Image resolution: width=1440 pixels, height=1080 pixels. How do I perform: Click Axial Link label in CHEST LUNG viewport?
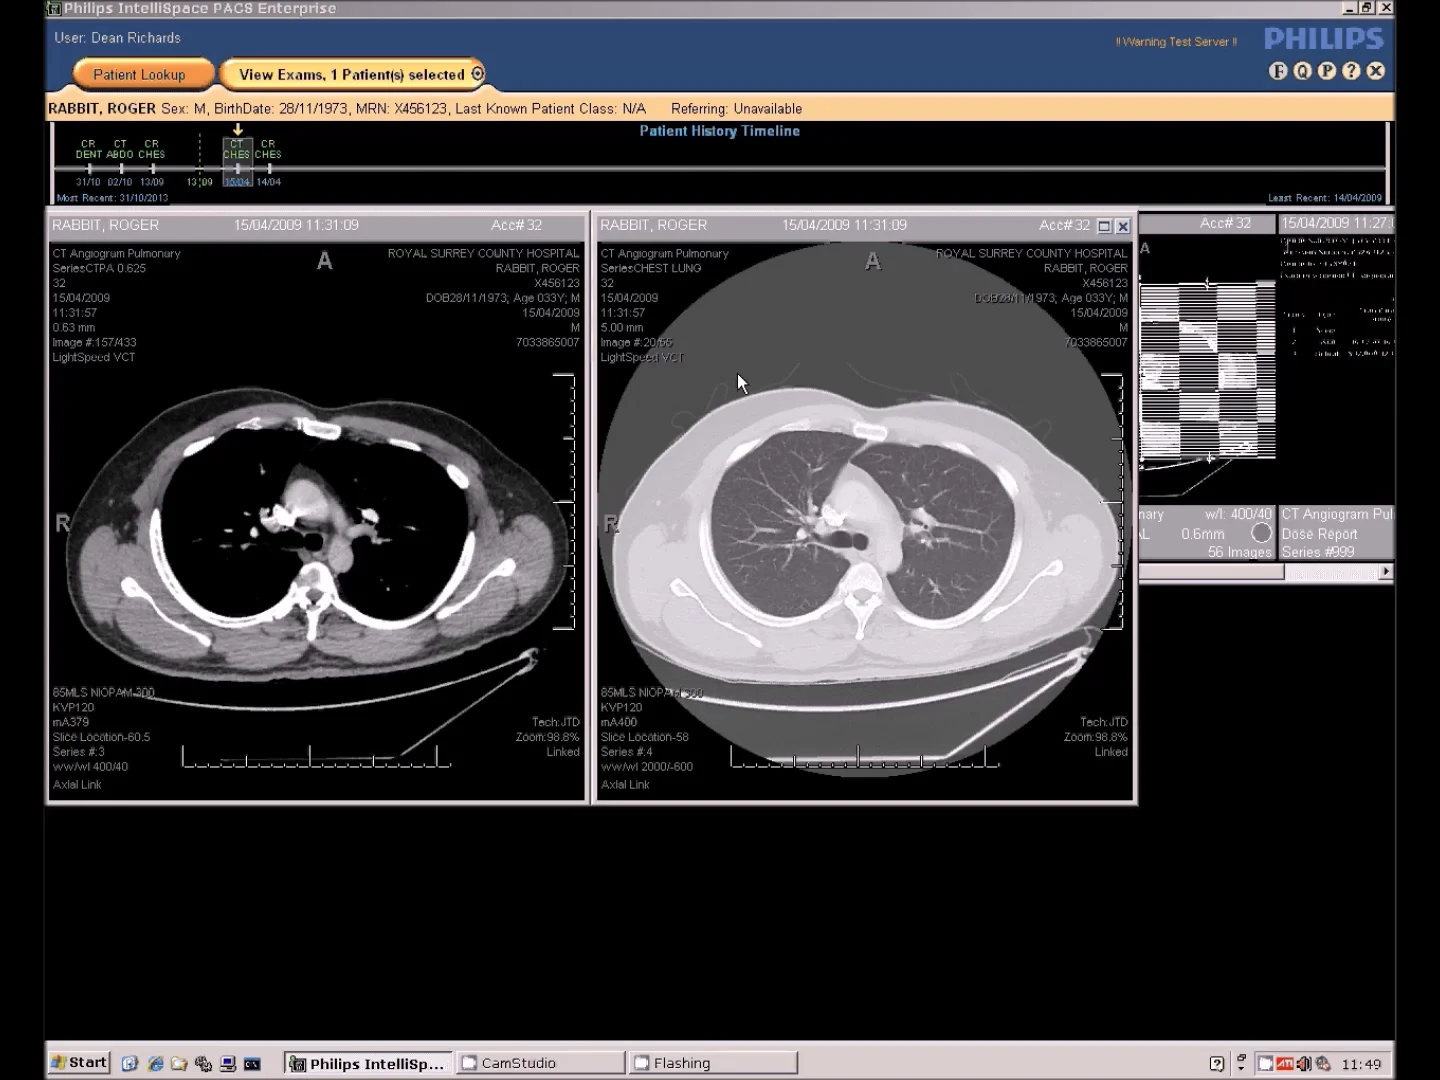pos(625,785)
